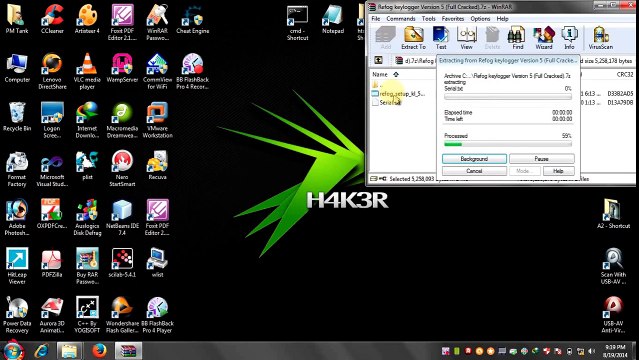Image resolution: width=639 pixels, height=360 pixels.
Task: Launch Macromedia Dreamweaver desktop icon
Action: point(122,119)
